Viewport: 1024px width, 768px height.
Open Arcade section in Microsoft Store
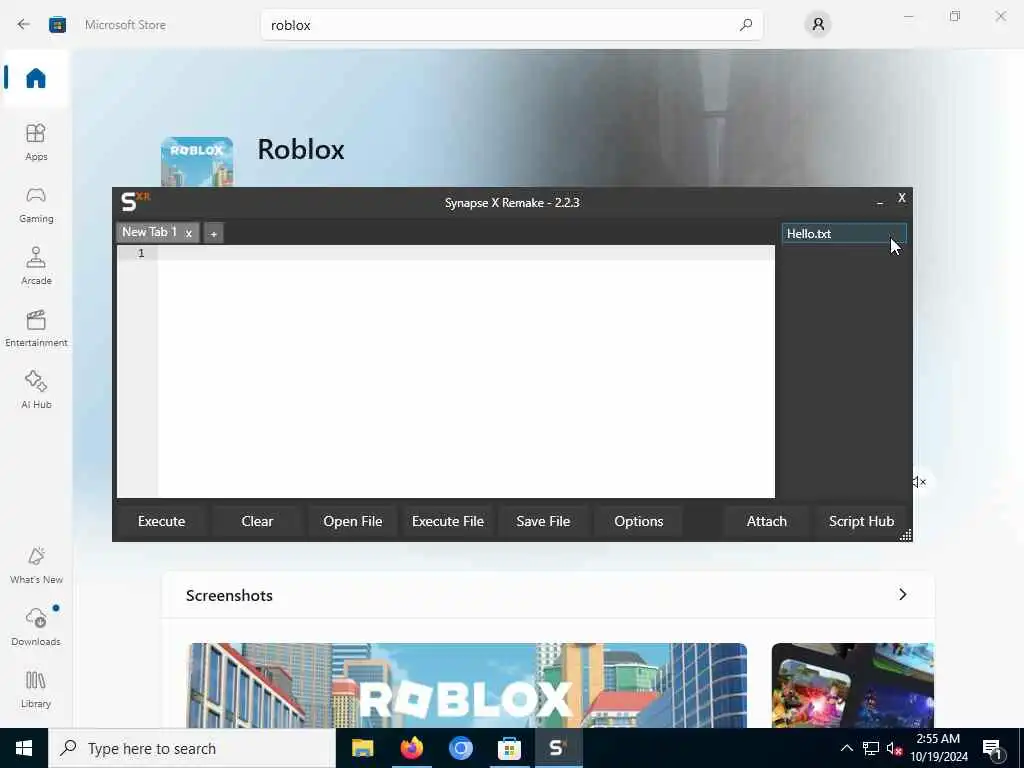pyautogui.click(x=36, y=266)
